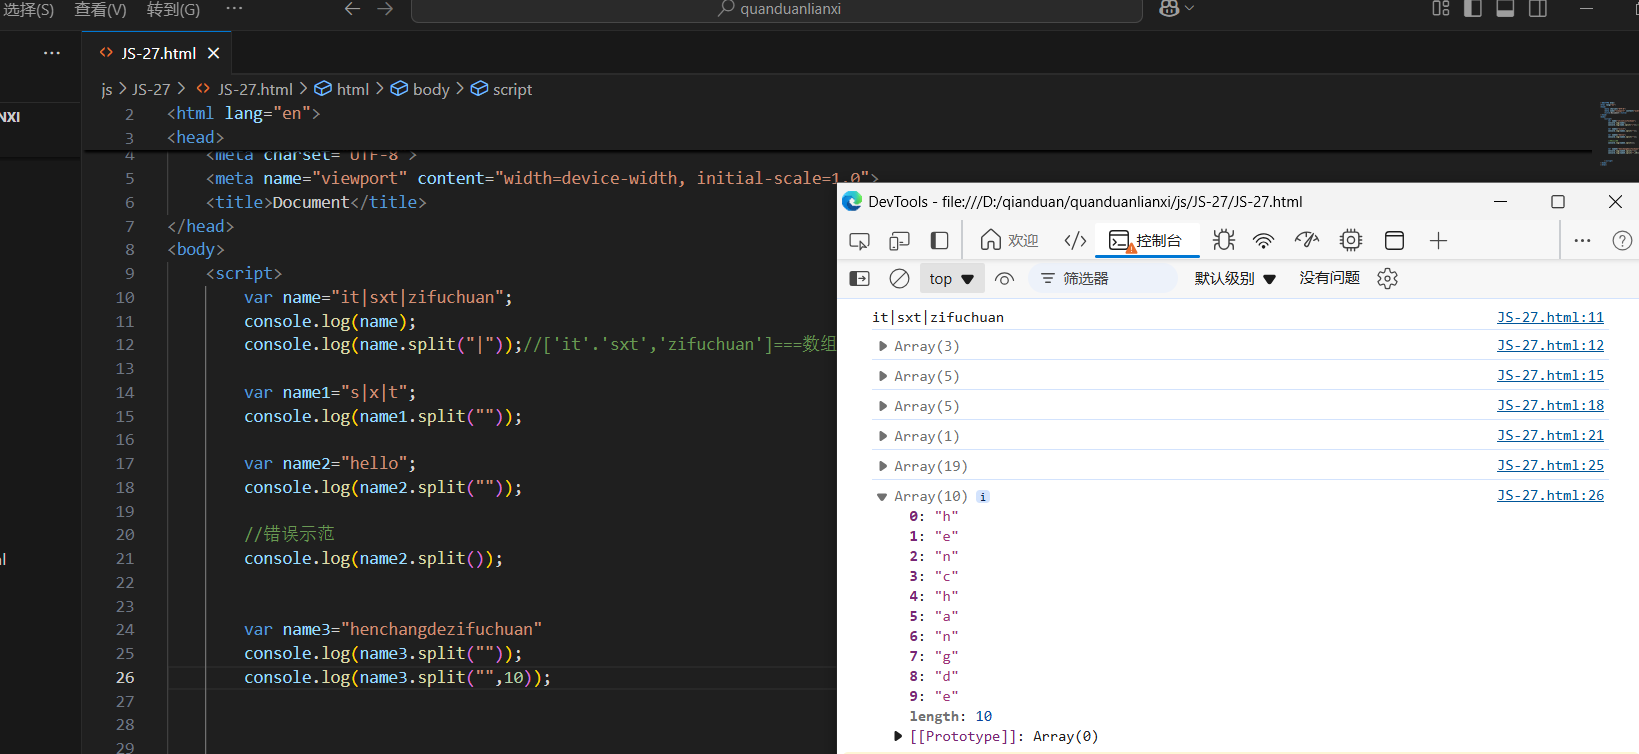The height and width of the screenshot is (754, 1639).
Task: Open the VS Code Selection (选择) menu
Action: 29,9
